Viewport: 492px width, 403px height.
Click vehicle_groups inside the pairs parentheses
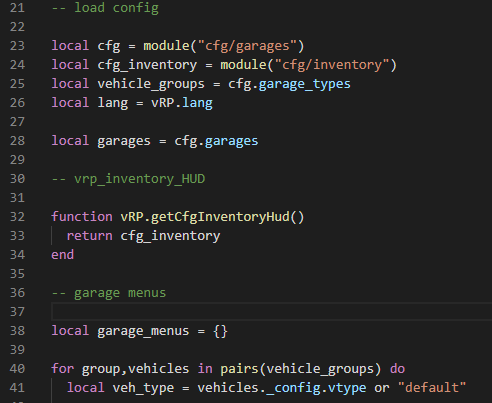320,369
